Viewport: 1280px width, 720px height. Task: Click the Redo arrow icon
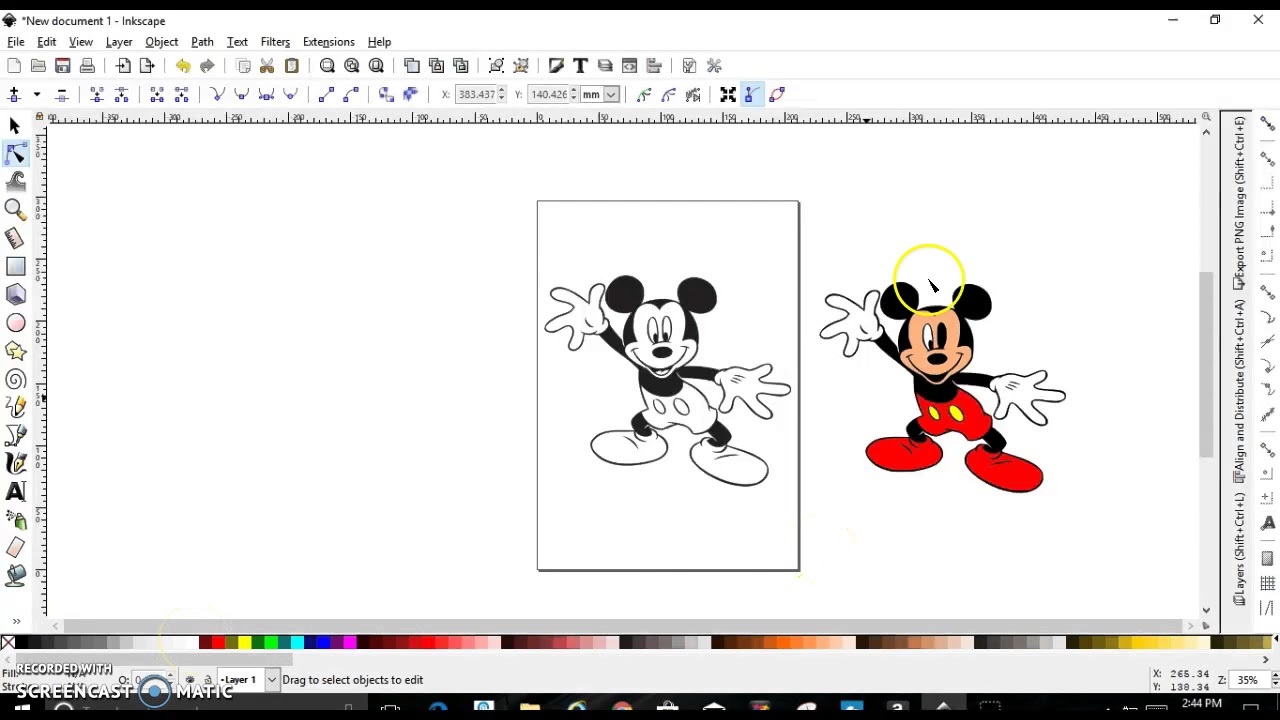pos(207,66)
